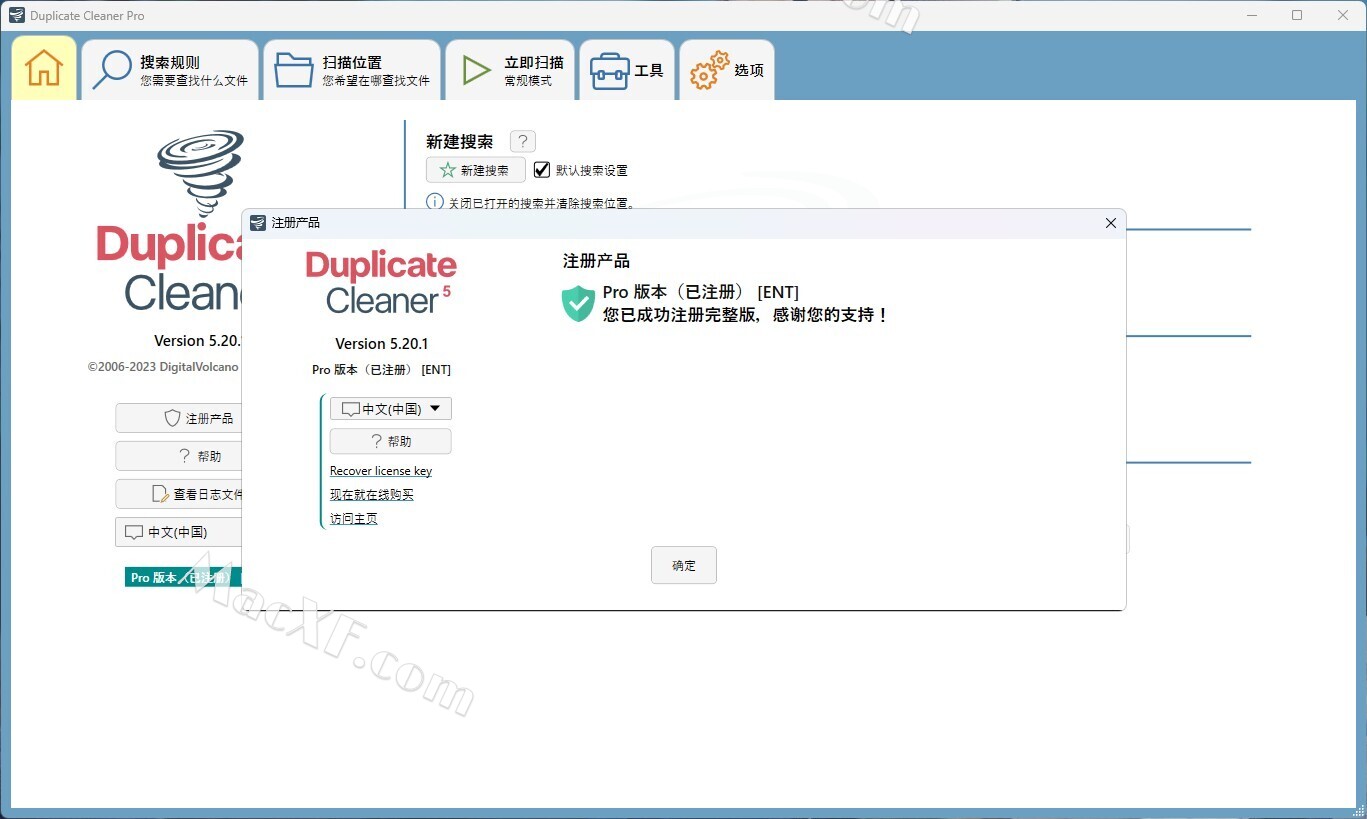Click the Duplicate Cleaner logo in dialog
The width and height of the screenshot is (1367, 819).
381,283
